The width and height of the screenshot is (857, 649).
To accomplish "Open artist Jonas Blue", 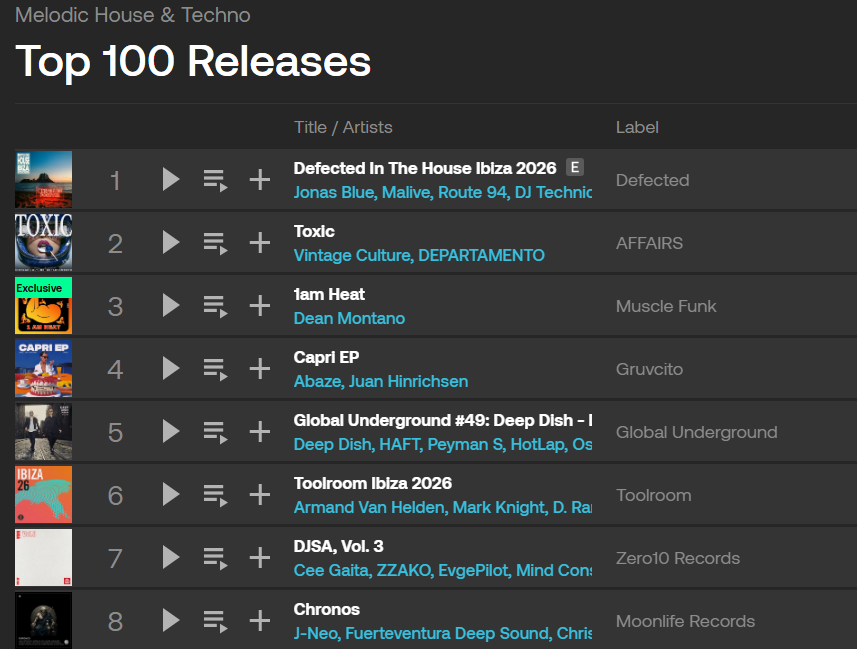I will click(x=334, y=192).
